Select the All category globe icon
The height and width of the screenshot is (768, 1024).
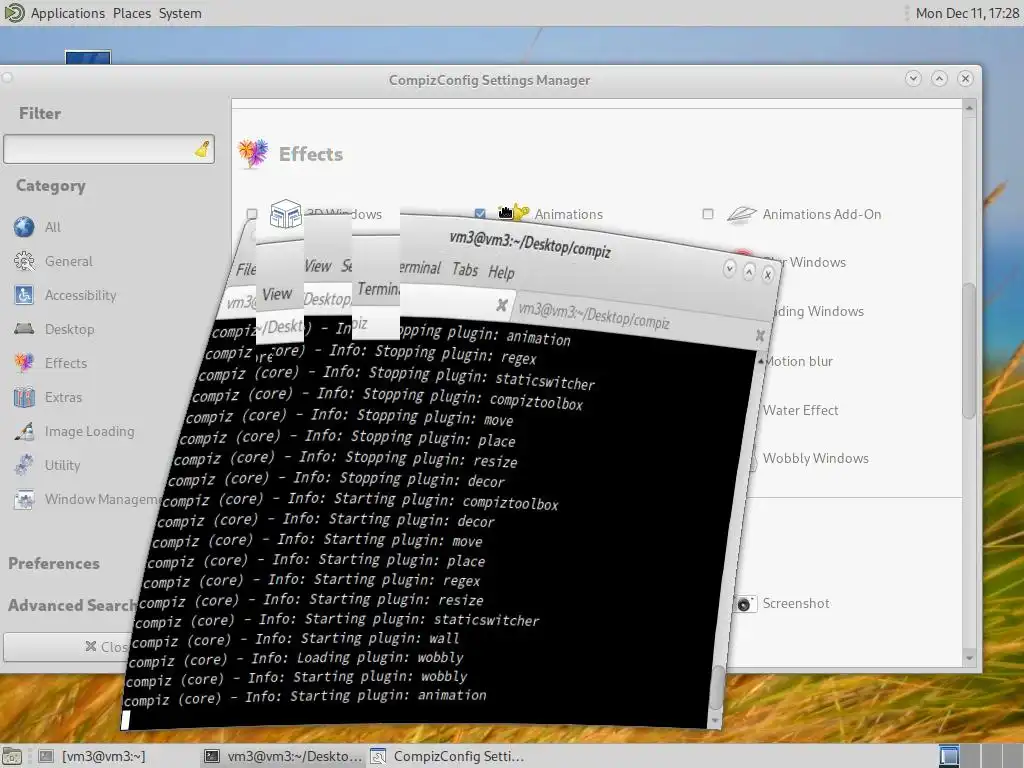tap(24, 227)
